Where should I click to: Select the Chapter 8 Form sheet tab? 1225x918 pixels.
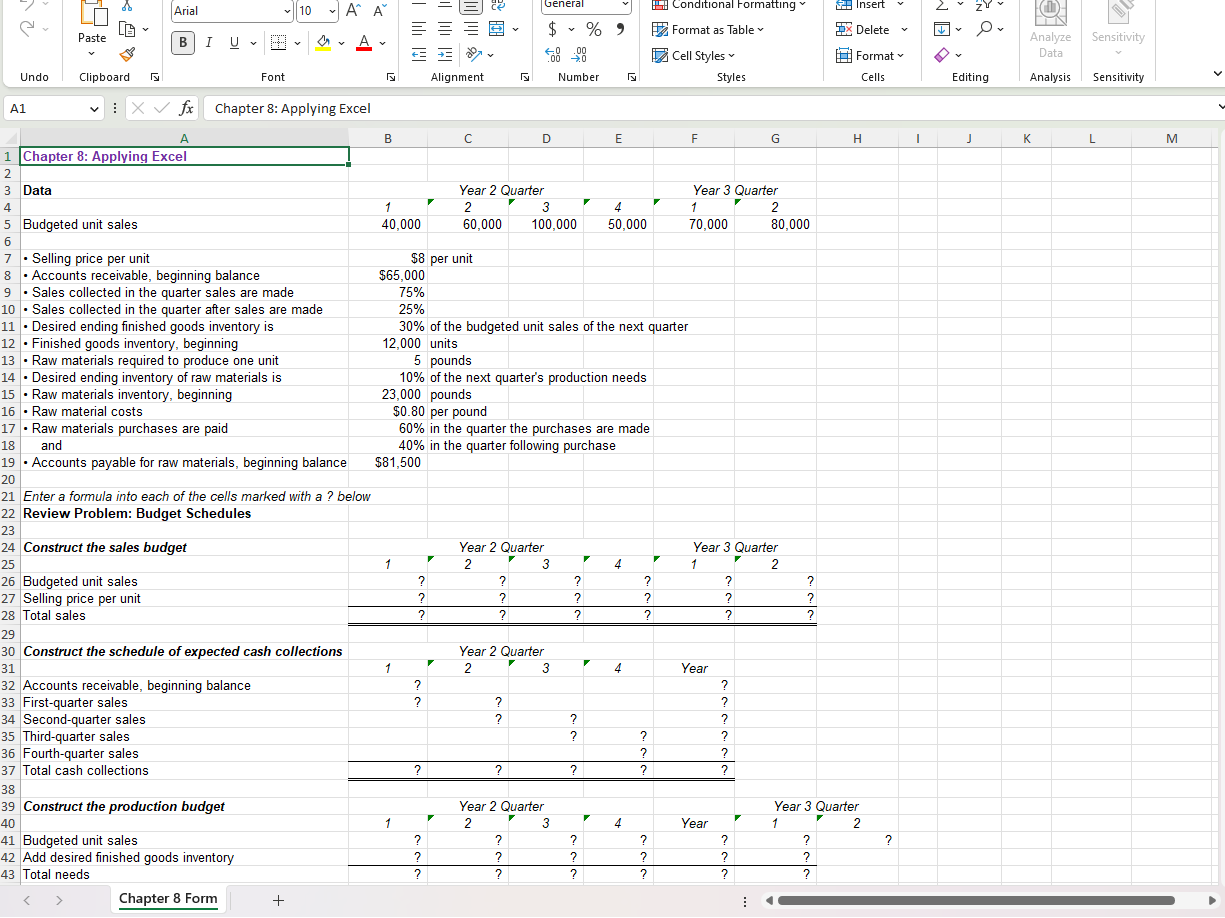pyautogui.click(x=167, y=899)
